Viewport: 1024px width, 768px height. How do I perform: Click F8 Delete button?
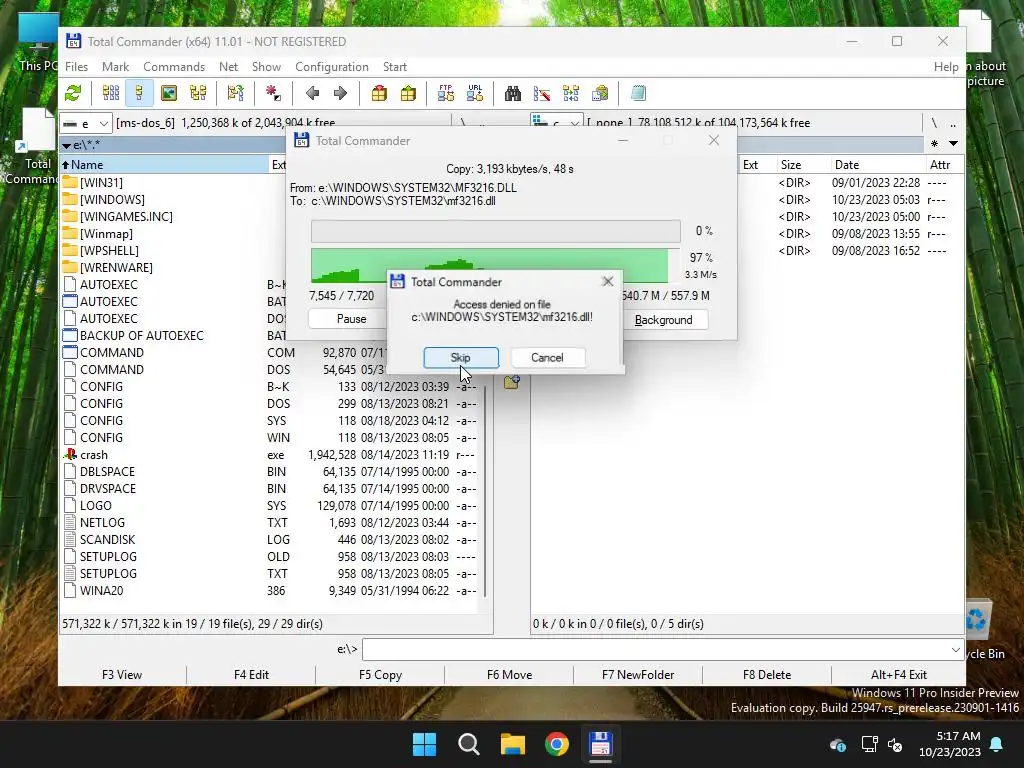[x=767, y=675]
